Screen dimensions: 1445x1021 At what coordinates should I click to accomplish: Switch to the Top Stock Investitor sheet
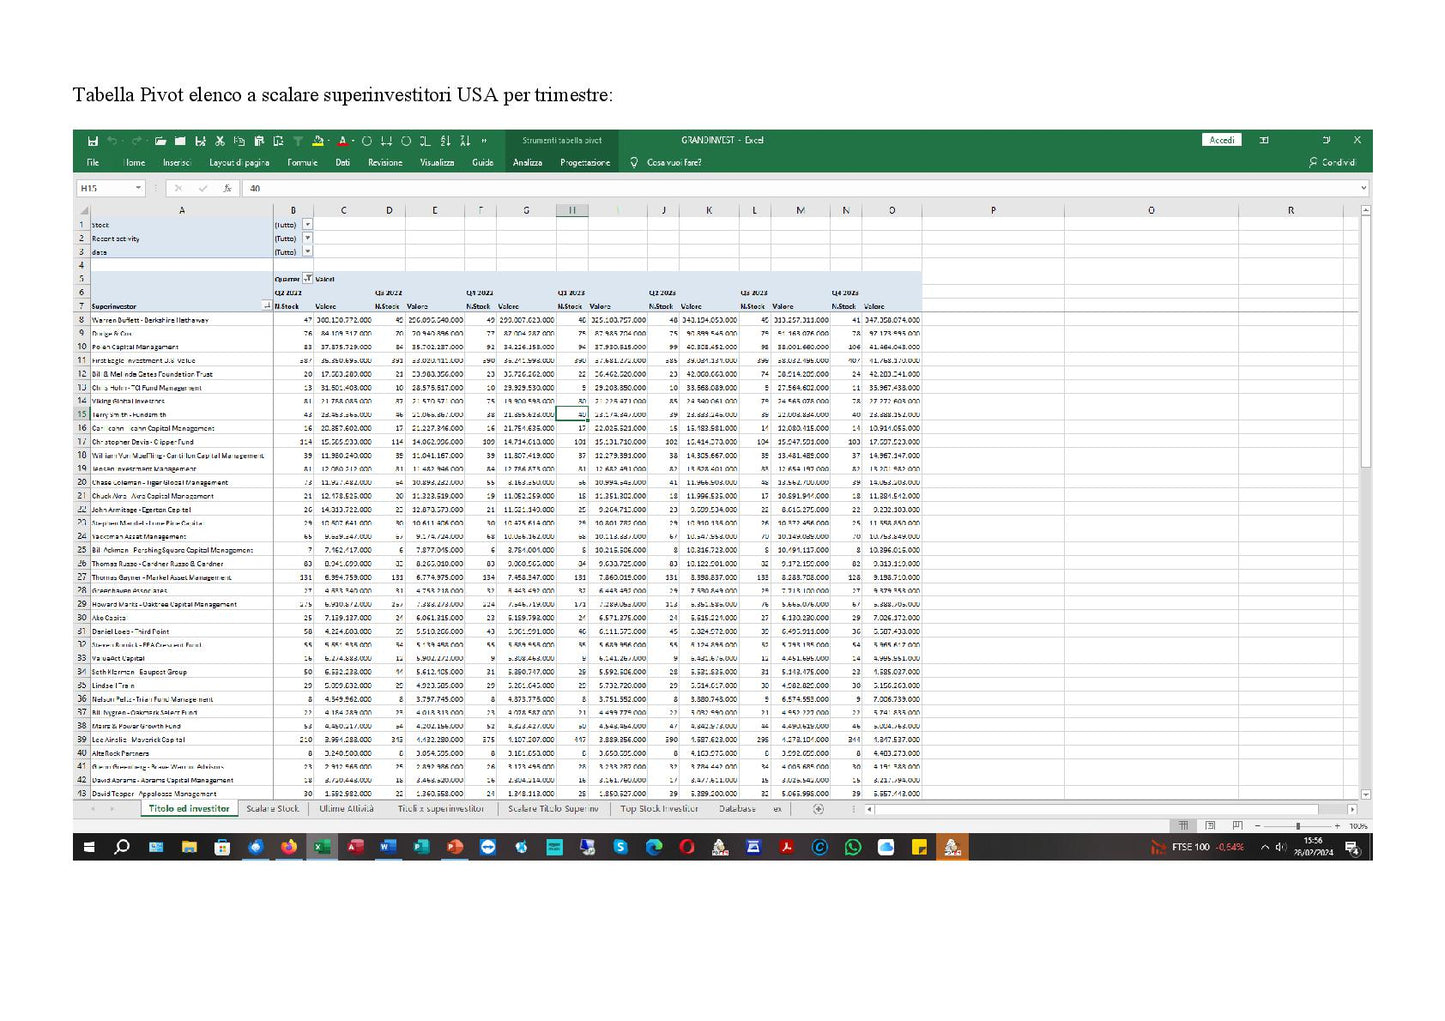659,809
